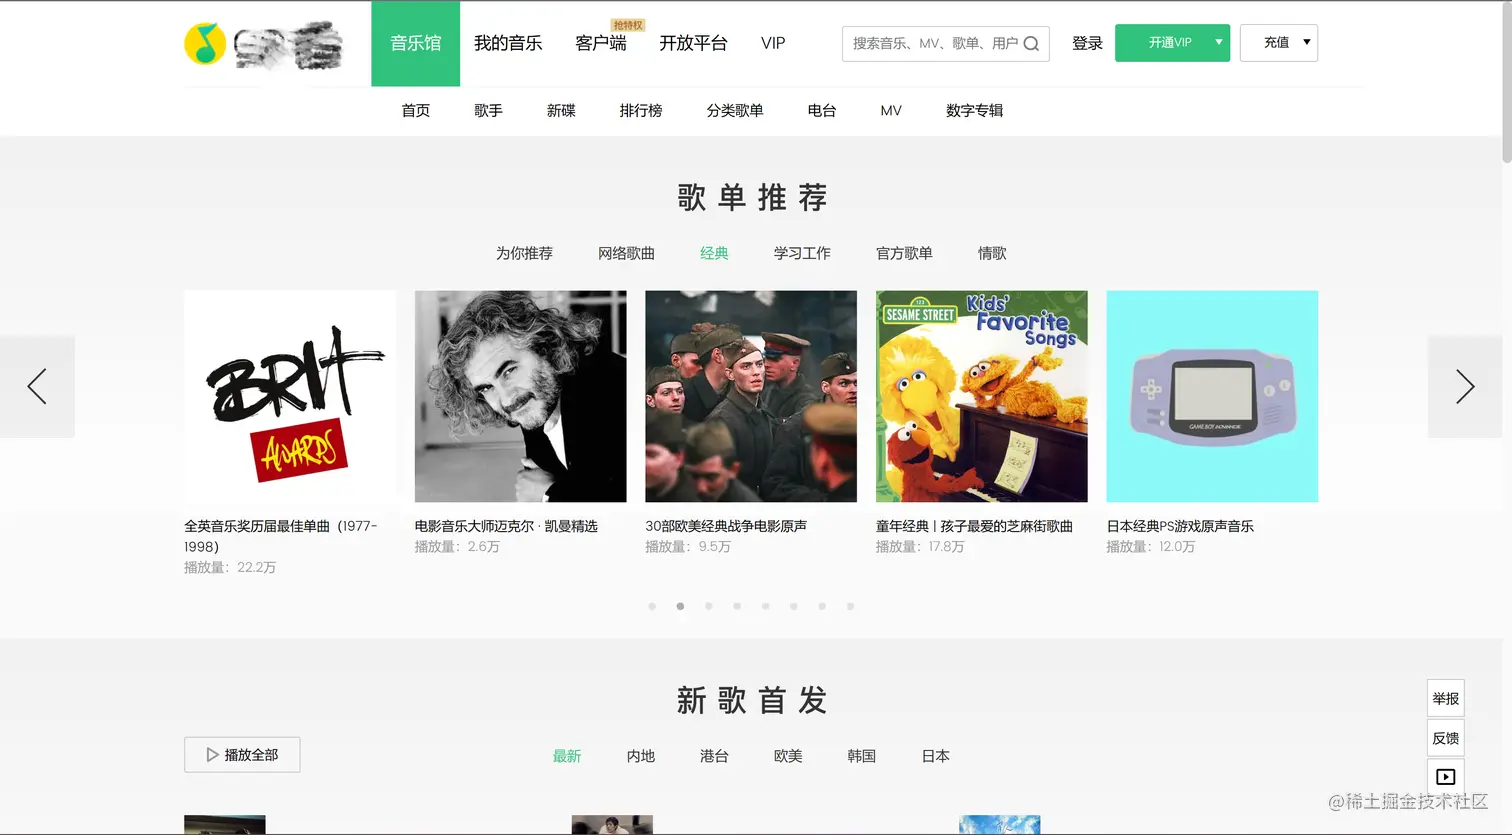
Task: Open the 开放平台 tab
Action: [x=693, y=43]
